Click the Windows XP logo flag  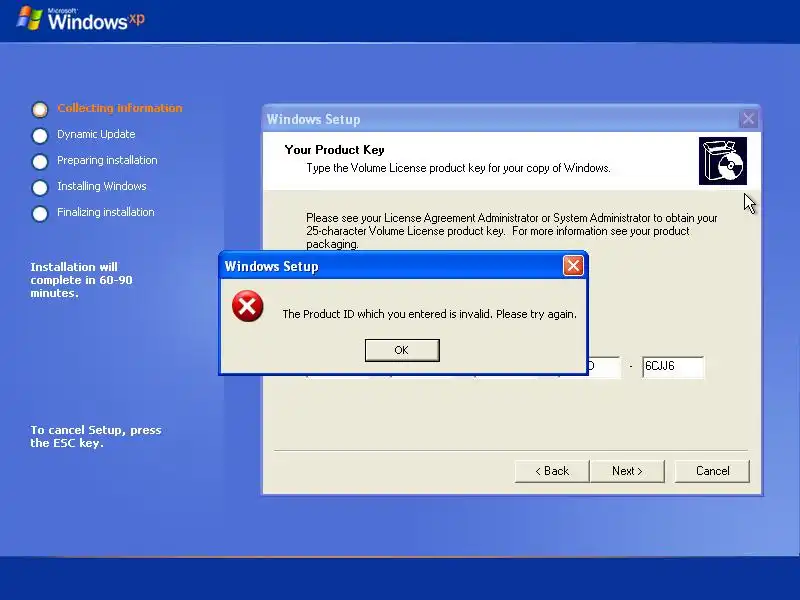[29, 18]
